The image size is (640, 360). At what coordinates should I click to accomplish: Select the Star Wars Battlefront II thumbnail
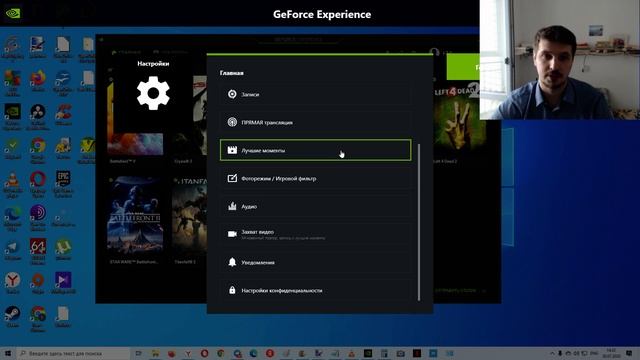[x=135, y=216]
